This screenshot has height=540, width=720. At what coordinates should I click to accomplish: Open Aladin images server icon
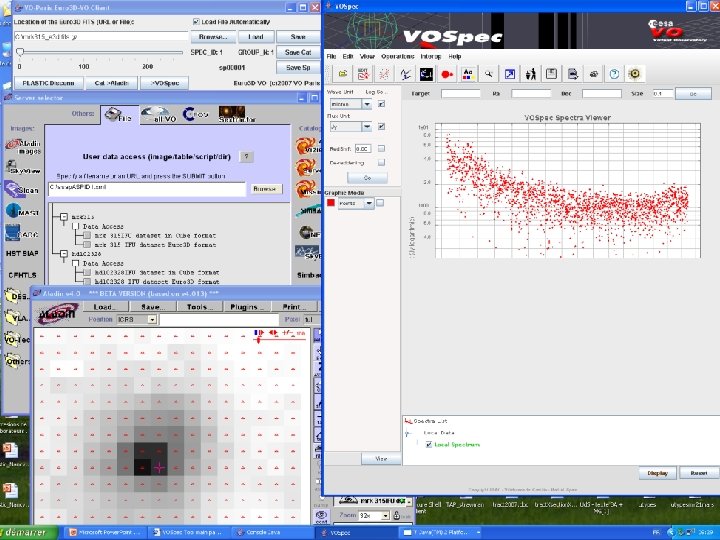(23, 146)
